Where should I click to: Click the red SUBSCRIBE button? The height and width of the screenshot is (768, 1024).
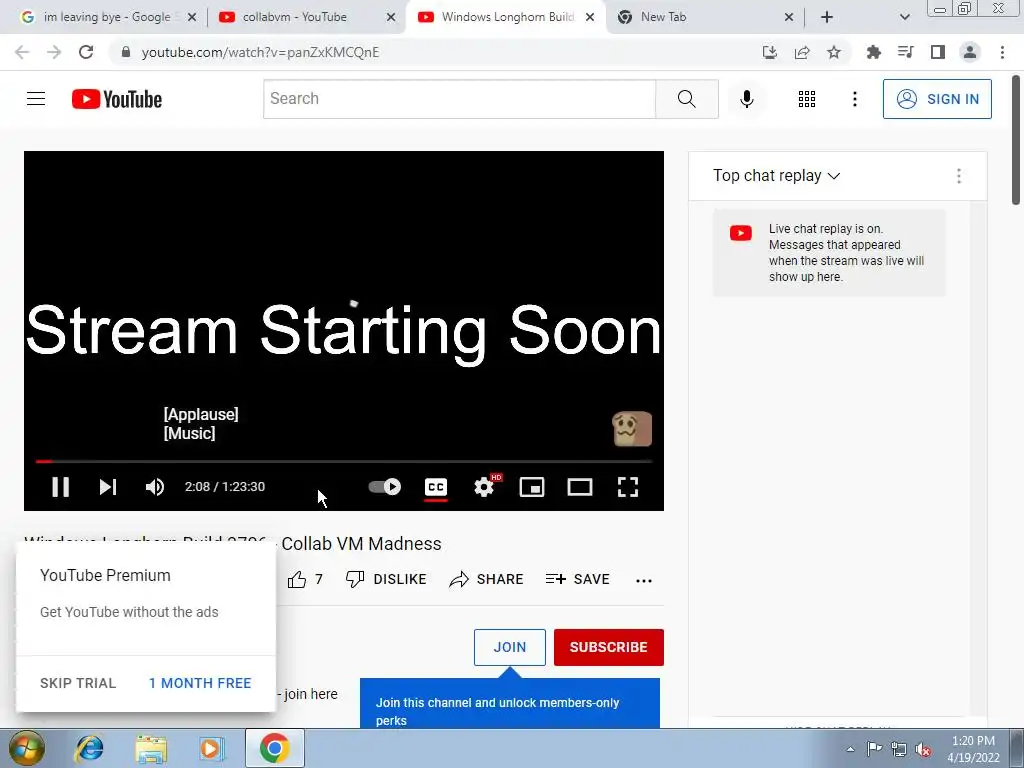pyautogui.click(x=609, y=647)
